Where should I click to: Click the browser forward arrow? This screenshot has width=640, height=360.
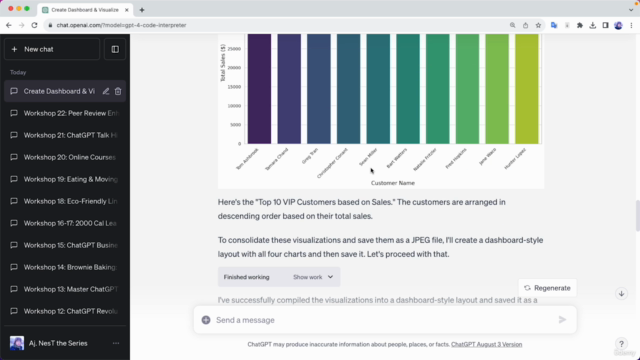[x=22, y=25]
